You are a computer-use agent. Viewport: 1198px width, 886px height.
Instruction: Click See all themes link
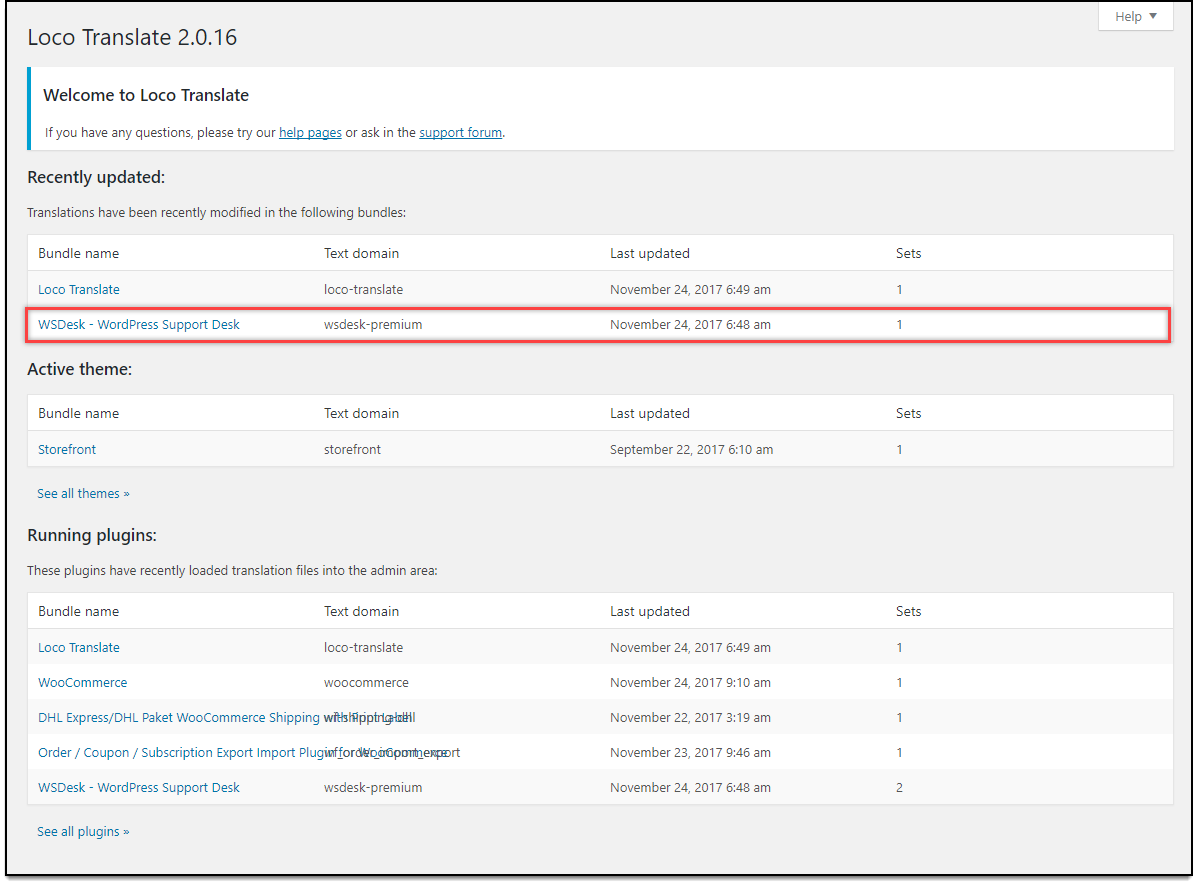tap(83, 494)
